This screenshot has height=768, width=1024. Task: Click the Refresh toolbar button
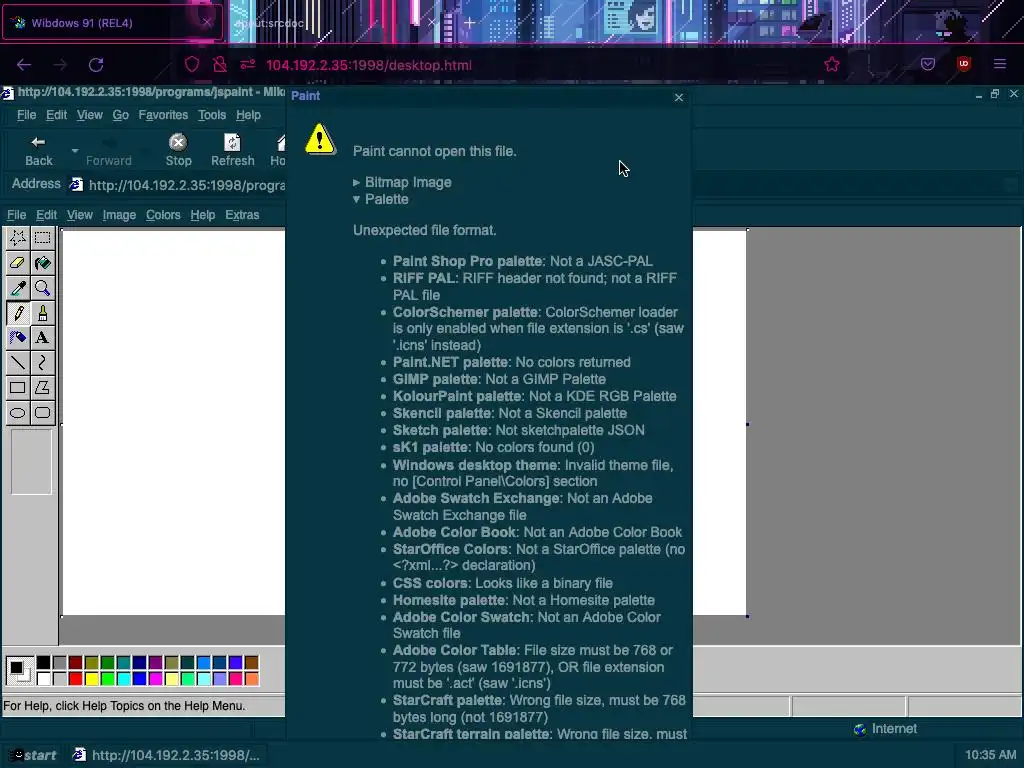click(232, 151)
